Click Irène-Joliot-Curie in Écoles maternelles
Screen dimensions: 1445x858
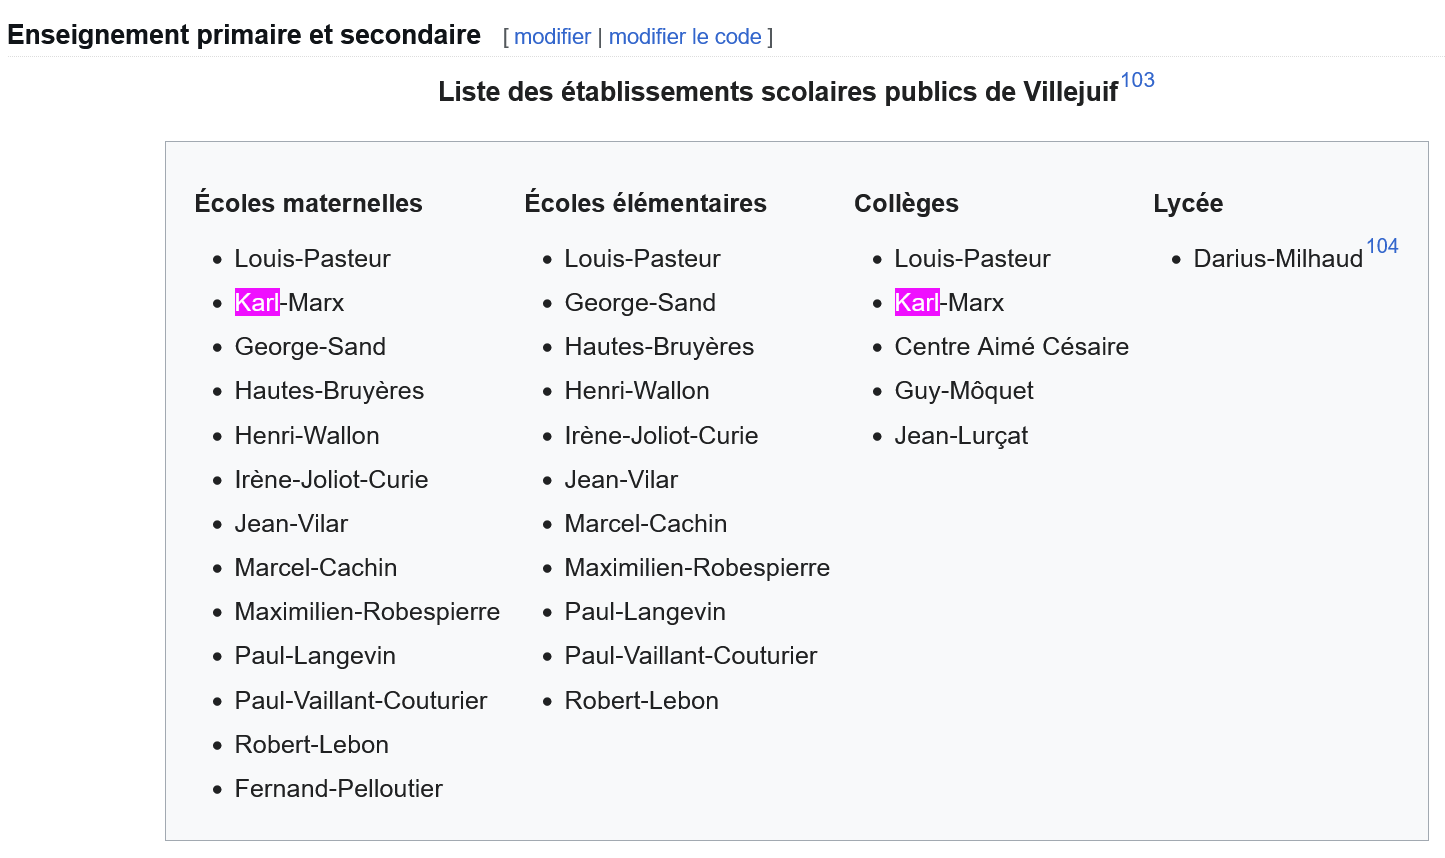(331, 480)
